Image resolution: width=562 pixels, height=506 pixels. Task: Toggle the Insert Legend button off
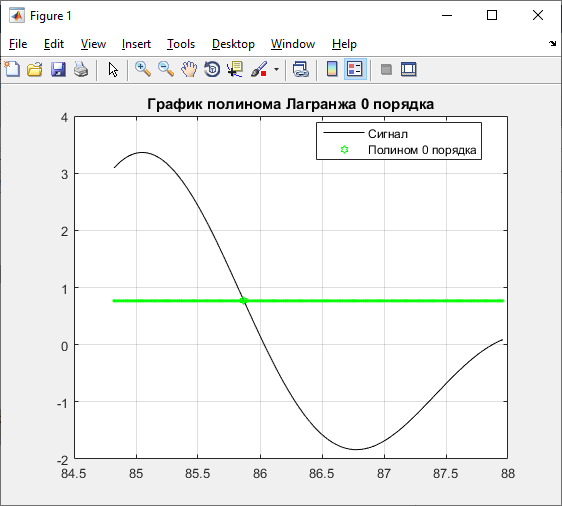click(355, 69)
